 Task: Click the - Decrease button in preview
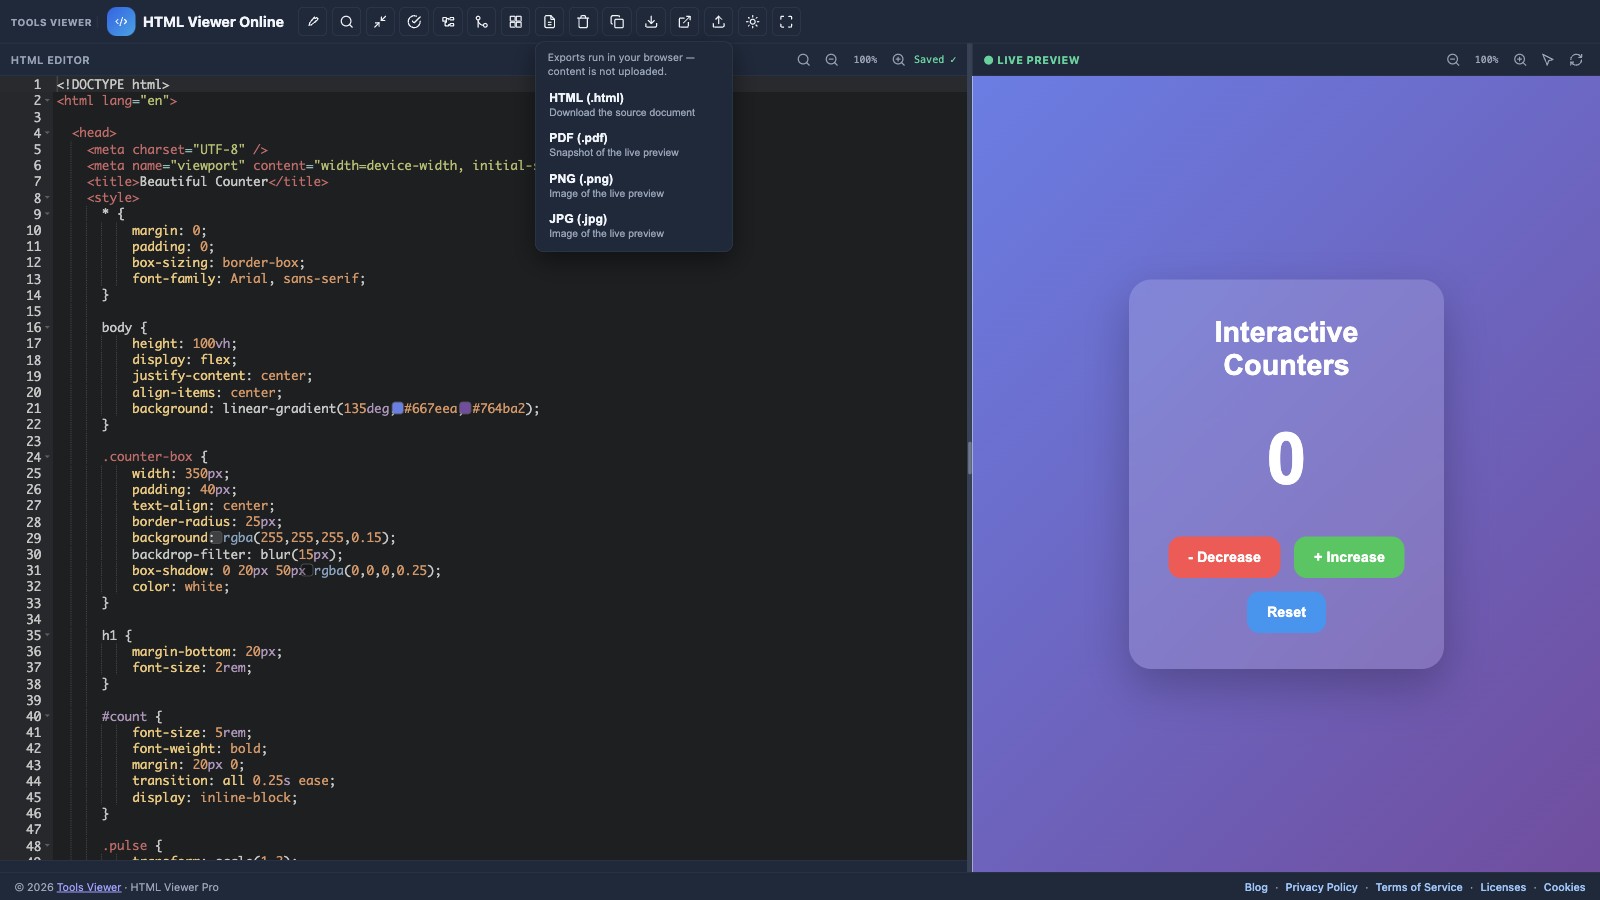(1224, 557)
